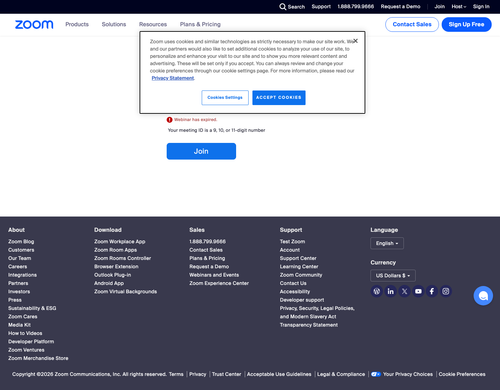Image resolution: width=500 pixels, height=390 pixels.
Task: Open Zoom Virtual Backgrounds link
Action: coord(125,292)
